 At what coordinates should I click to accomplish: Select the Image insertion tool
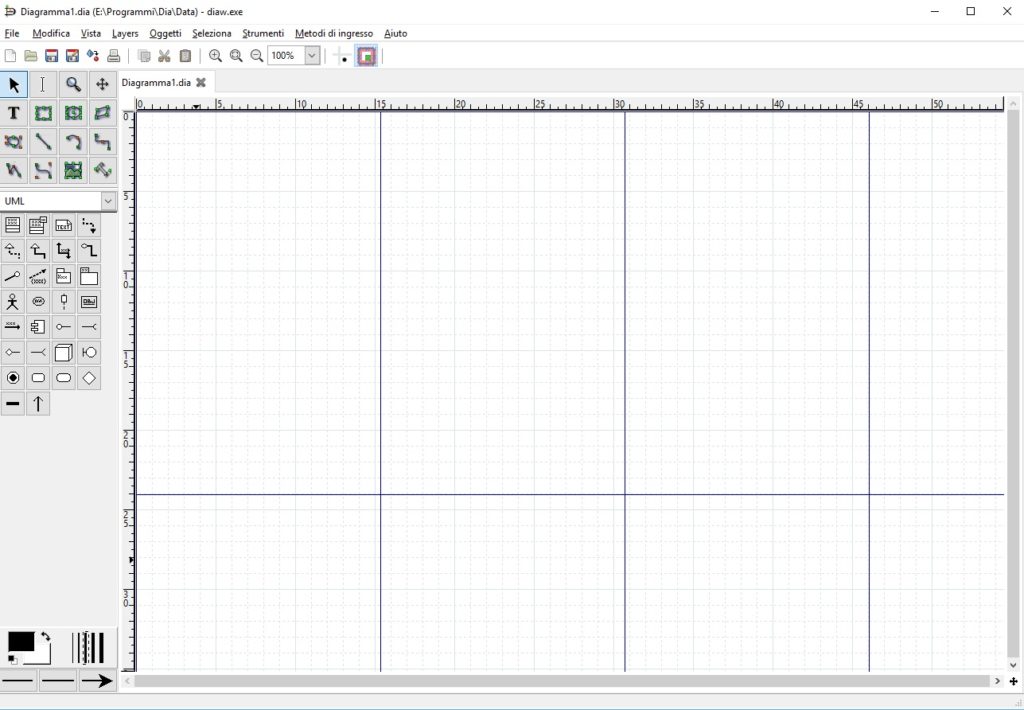73,170
